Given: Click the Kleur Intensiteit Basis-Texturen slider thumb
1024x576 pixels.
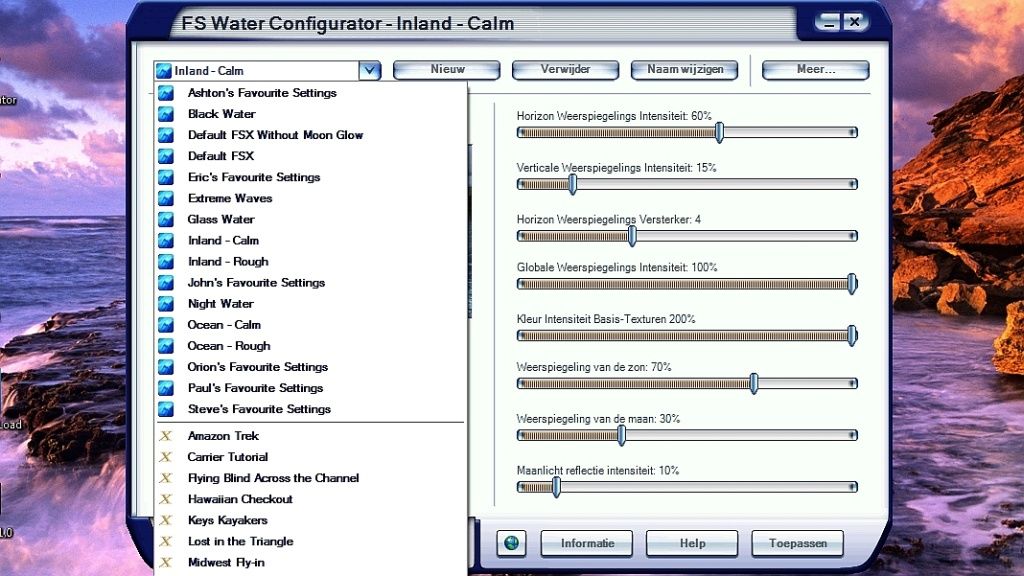Looking at the screenshot, I should tap(852, 336).
